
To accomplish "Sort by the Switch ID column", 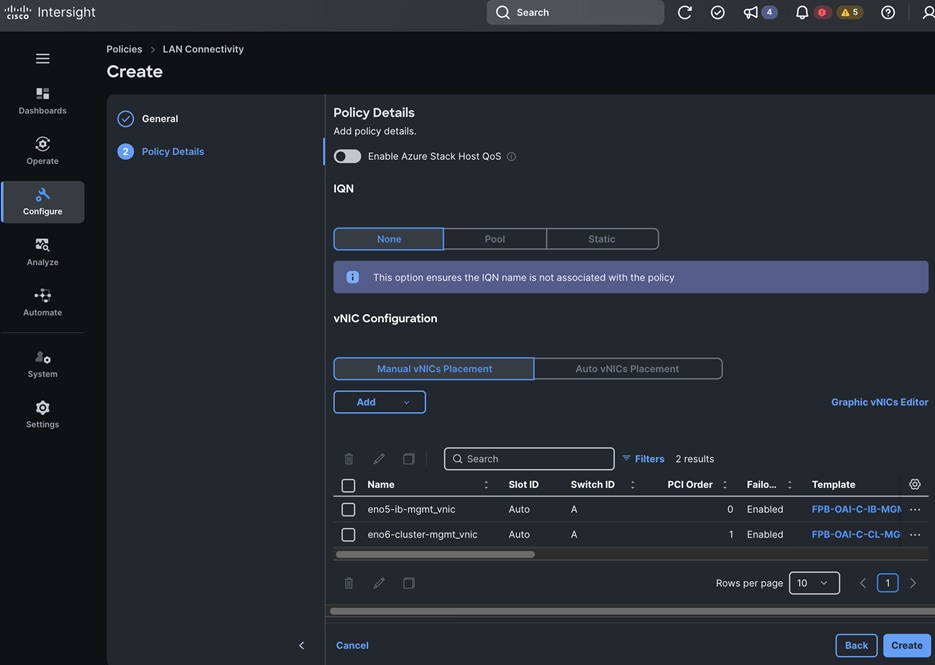I will [633, 484].
